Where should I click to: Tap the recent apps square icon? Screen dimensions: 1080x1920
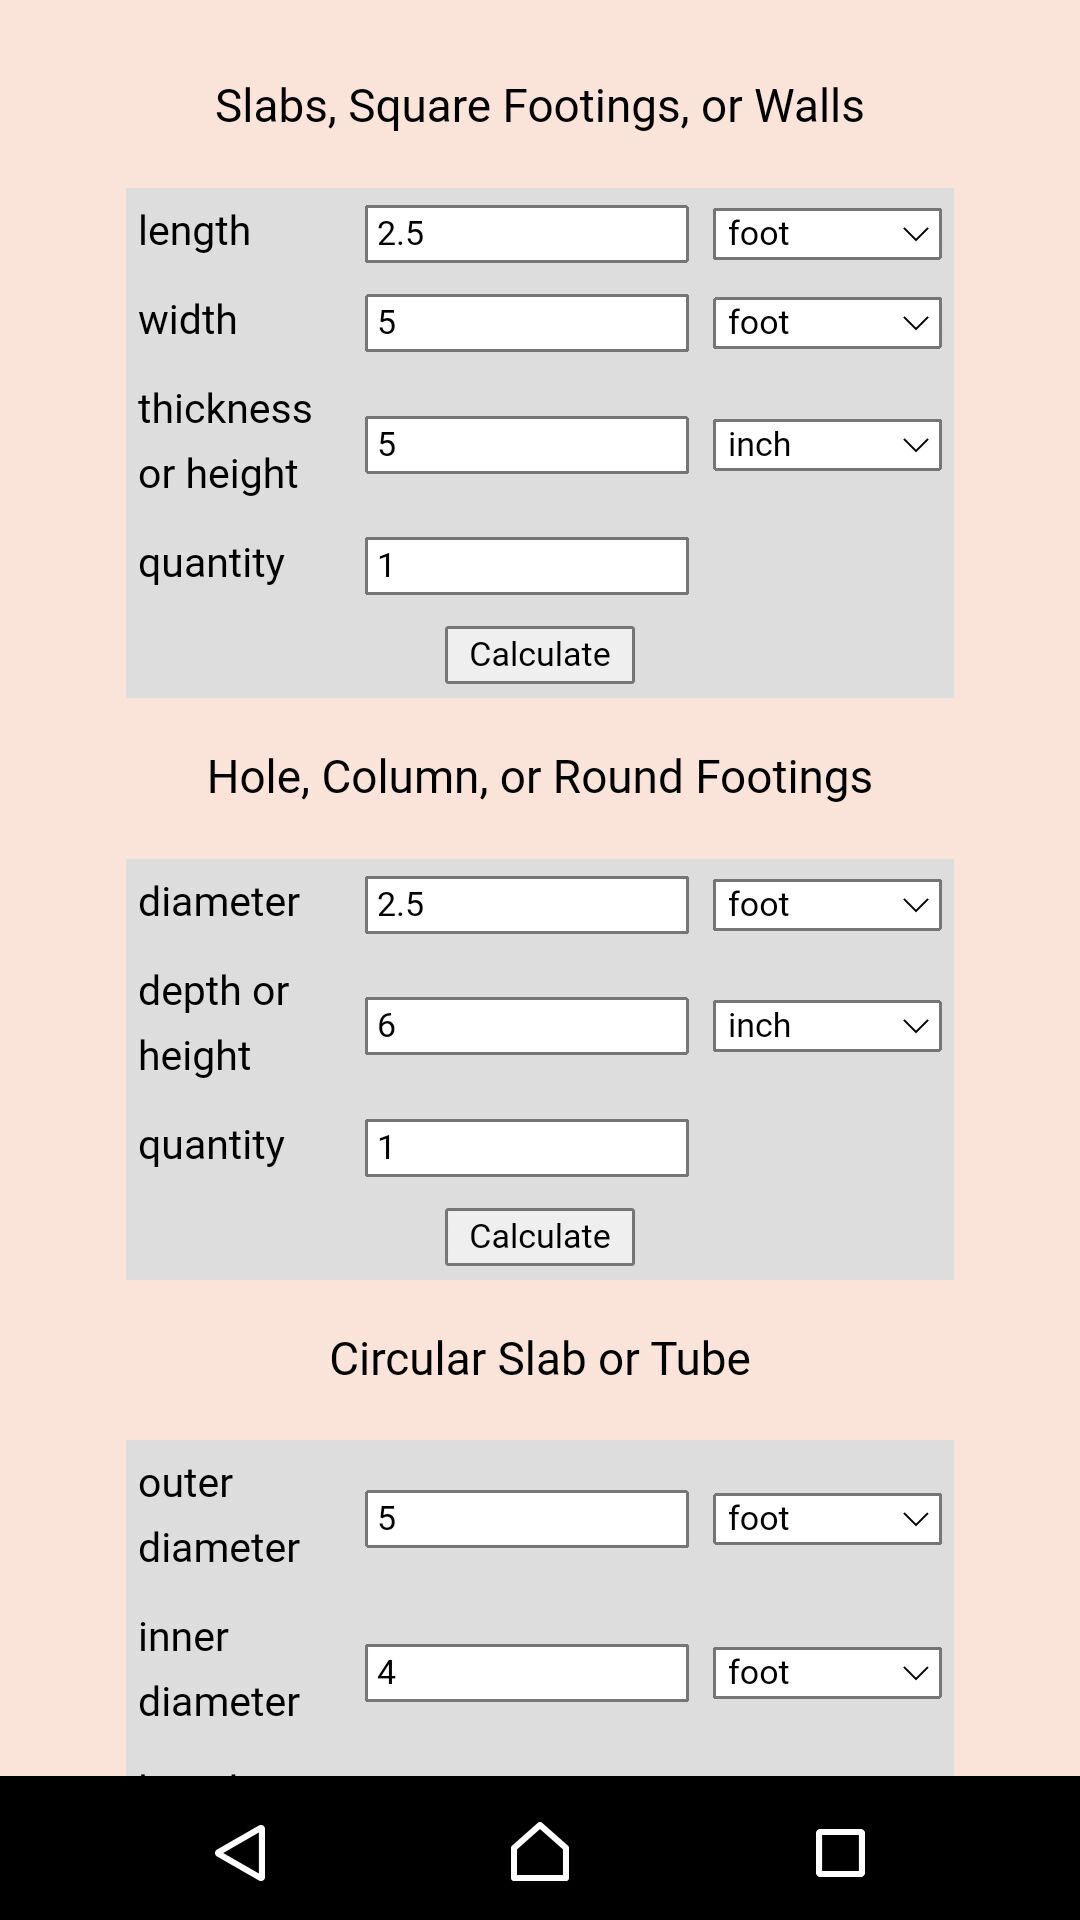pyautogui.click(x=840, y=1852)
